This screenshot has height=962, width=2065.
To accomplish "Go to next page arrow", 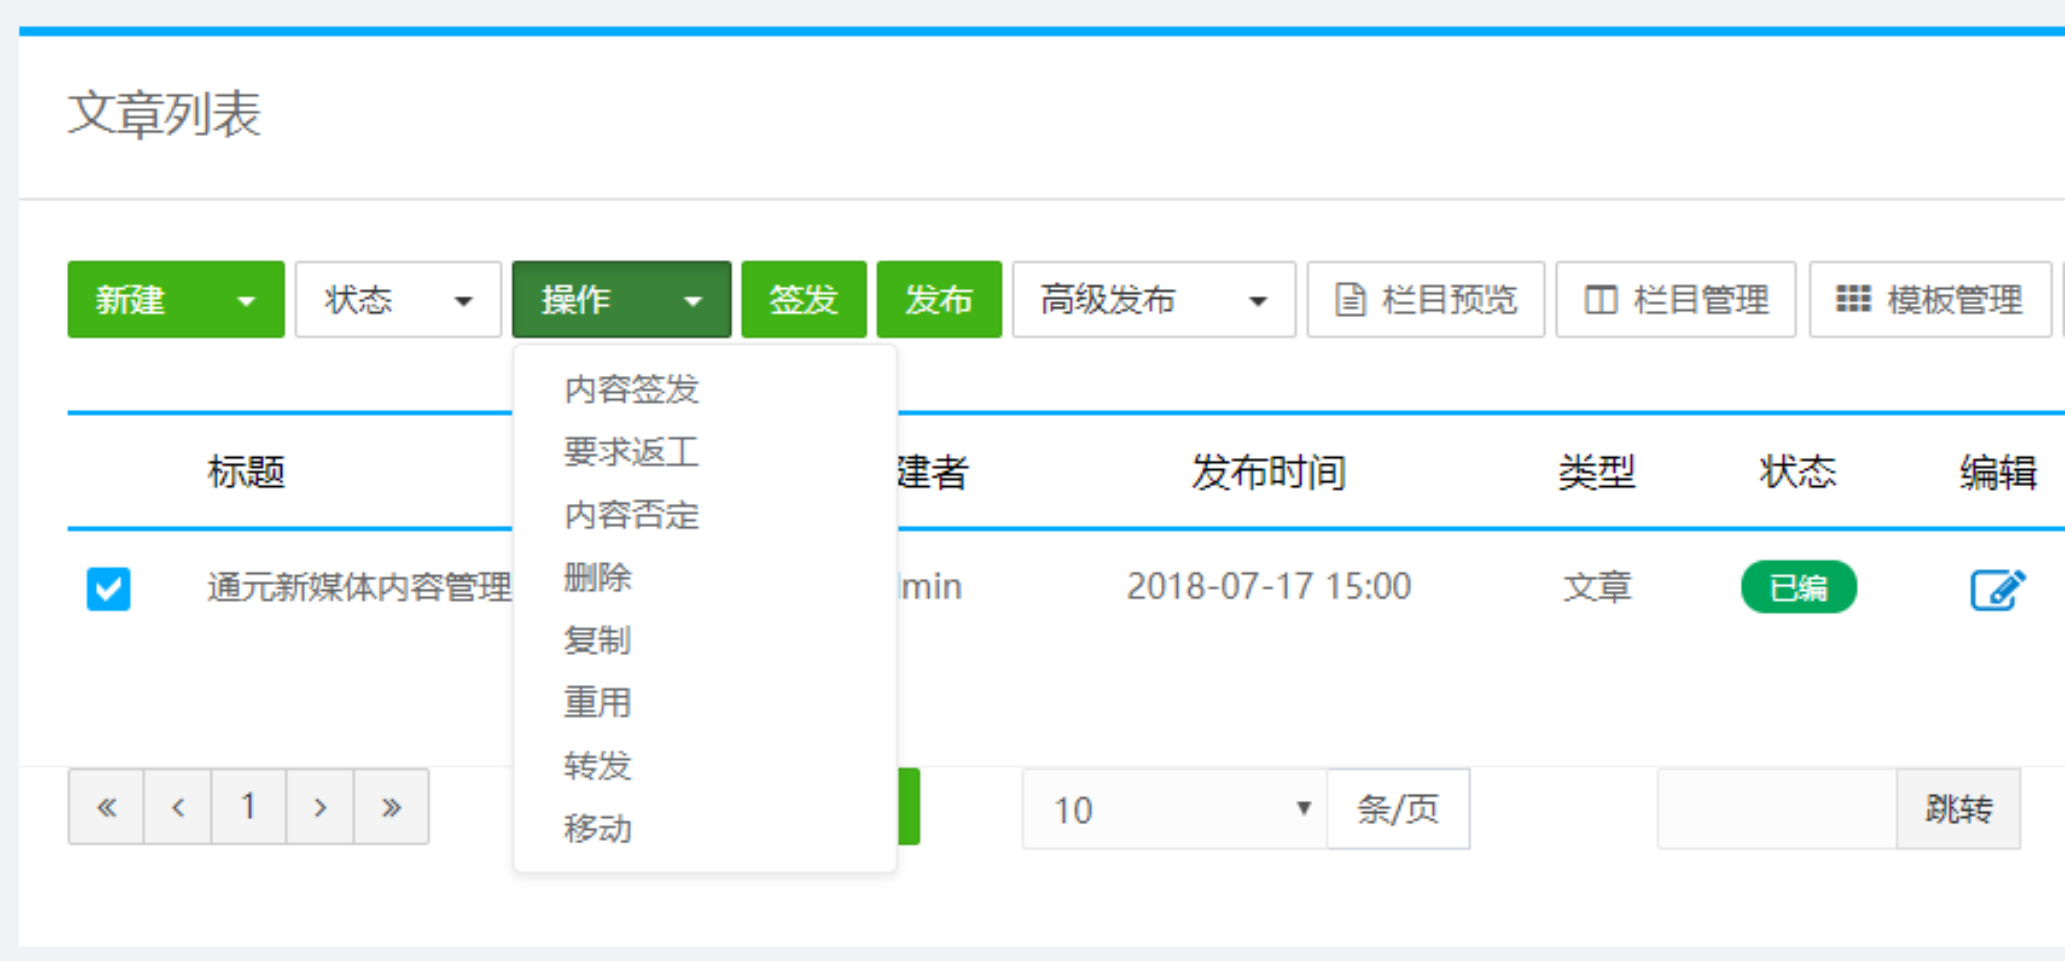I will tap(320, 807).
